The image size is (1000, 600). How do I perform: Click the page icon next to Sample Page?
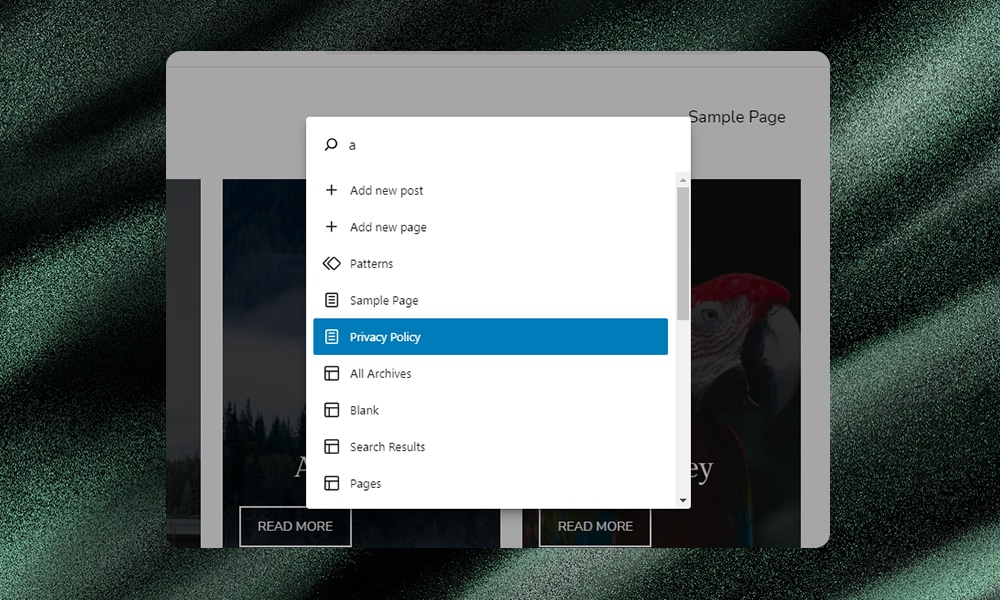(x=331, y=299)
